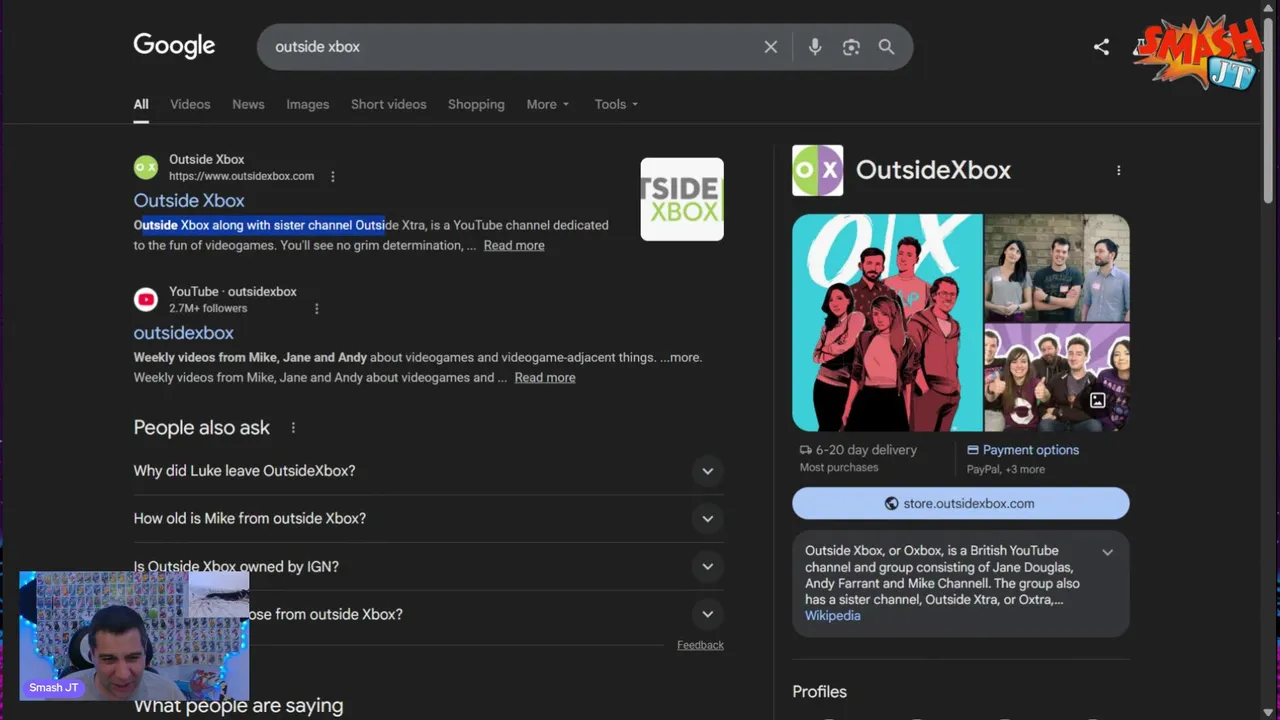Expand the Wikipedia description chevron
The image size is (1280, 720).
[x=1107, y=553]
